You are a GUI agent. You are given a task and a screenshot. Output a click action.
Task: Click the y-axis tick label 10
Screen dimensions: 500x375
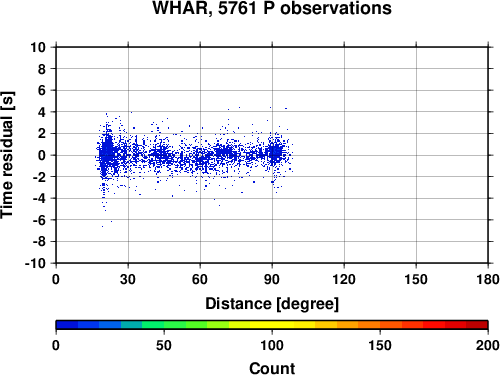[x=38, y=47]
